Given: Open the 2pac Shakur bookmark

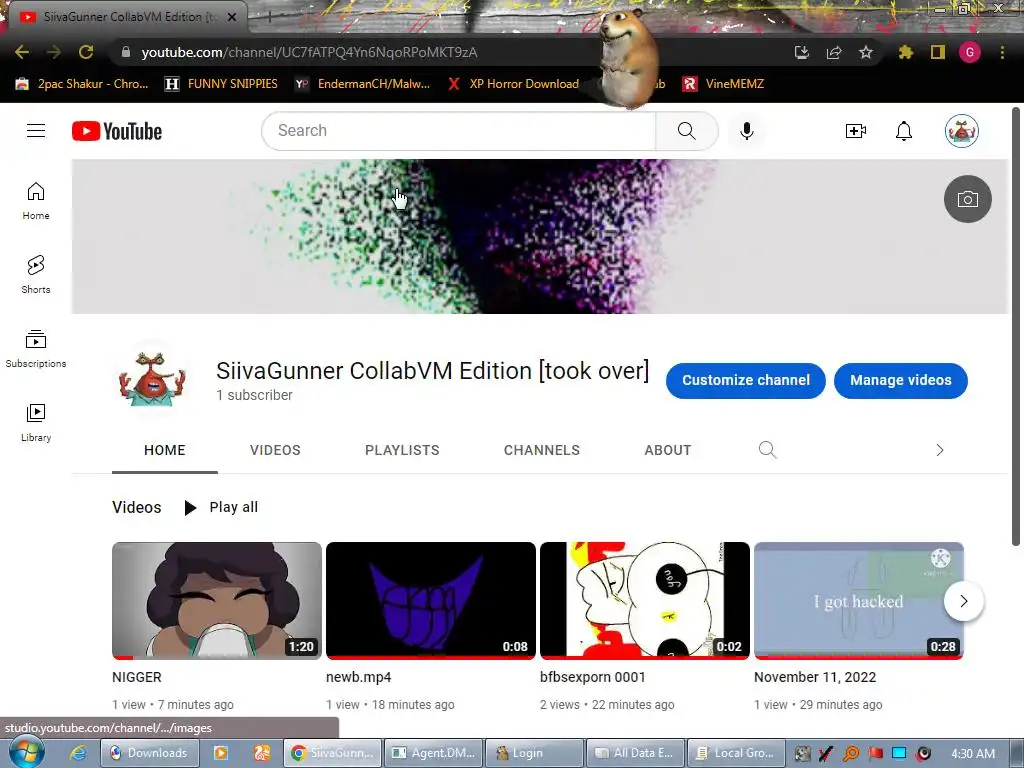Looking at the screenshot, I should pos(82,84).
